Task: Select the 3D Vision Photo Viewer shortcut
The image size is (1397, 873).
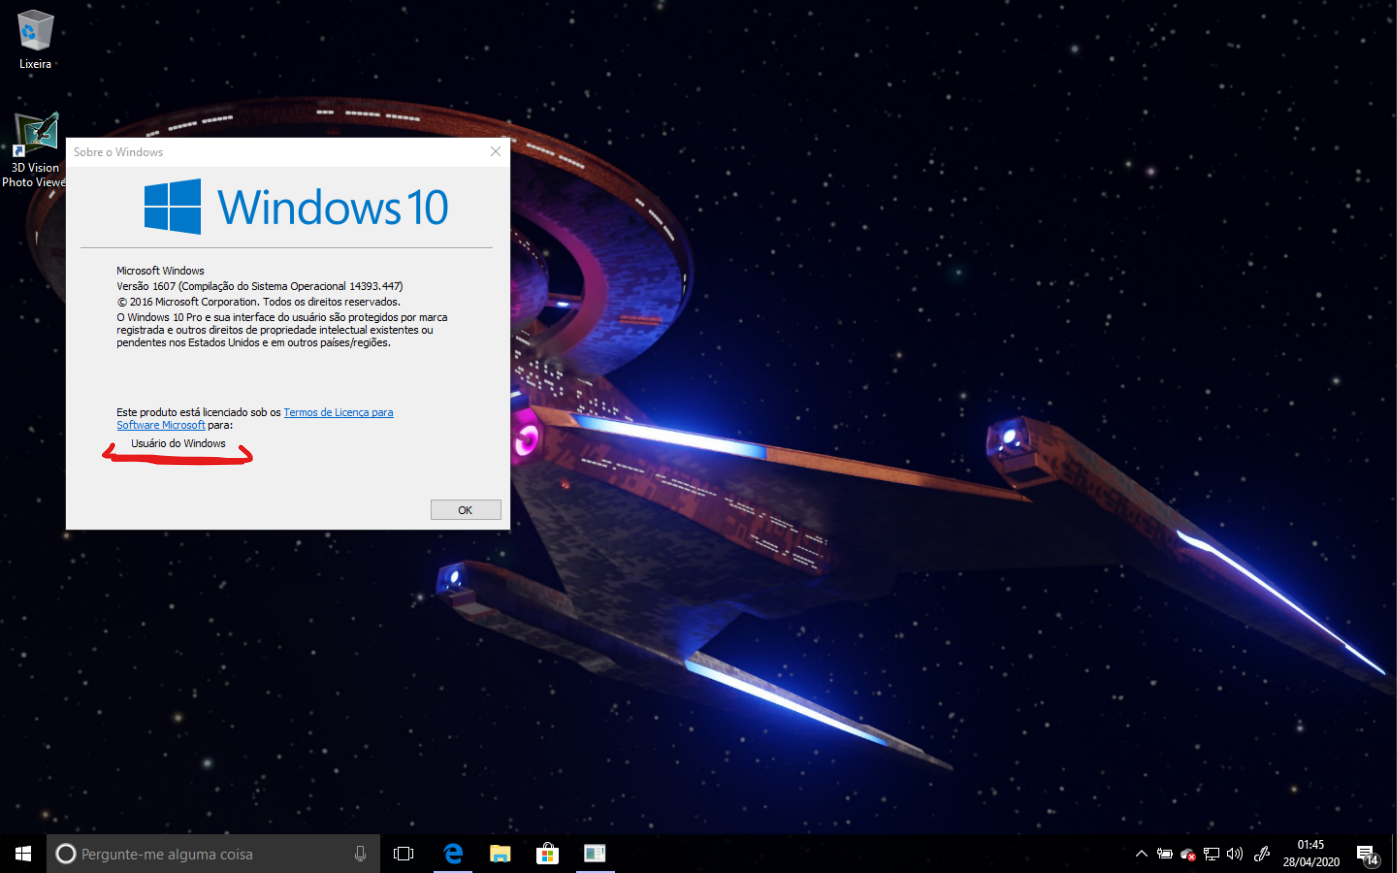Action: tap(35, 150)
